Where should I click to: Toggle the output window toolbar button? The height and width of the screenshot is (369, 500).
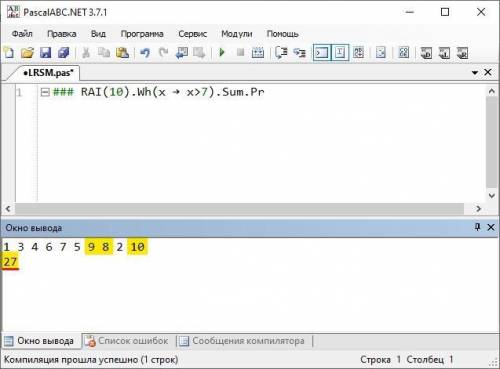(x=322, y=53)
